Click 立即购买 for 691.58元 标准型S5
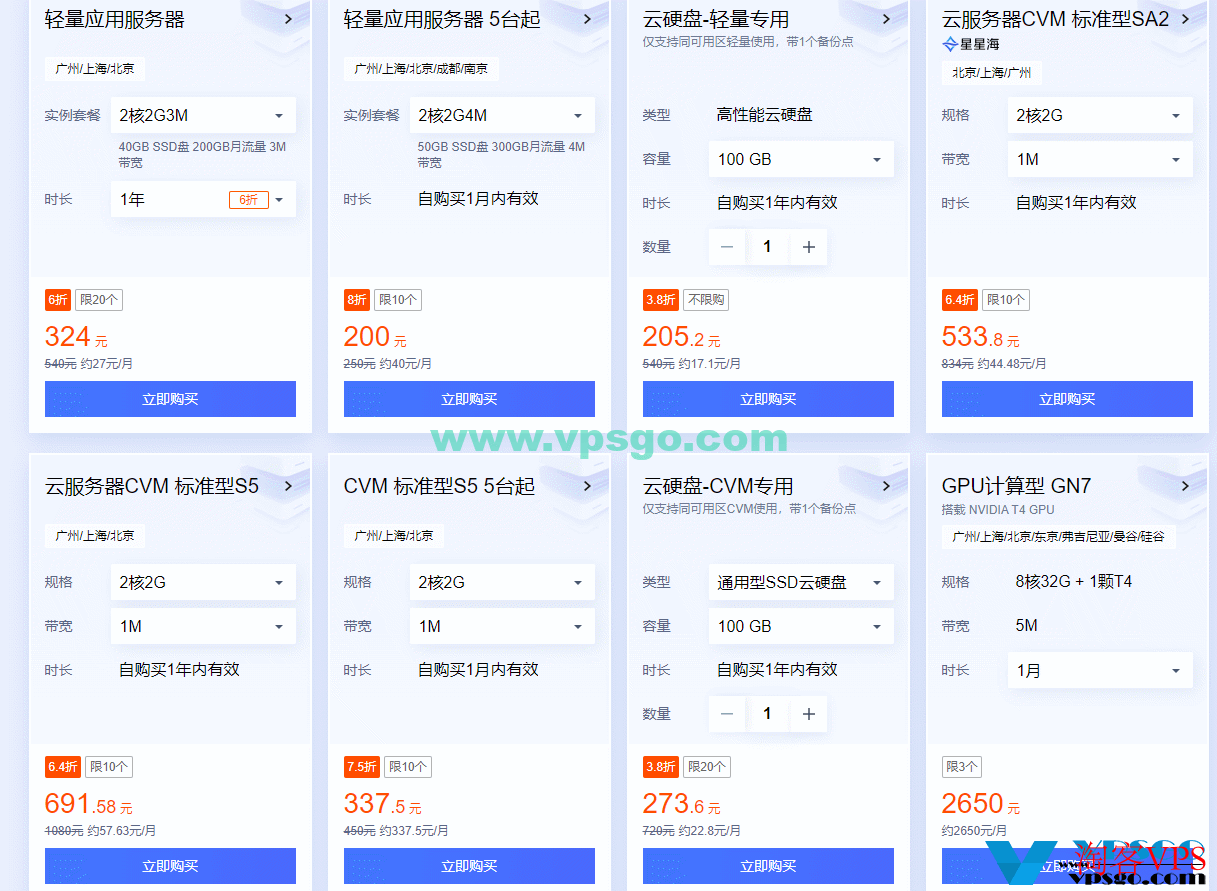This screenshot has width=1217, height=891. point(170,866)
